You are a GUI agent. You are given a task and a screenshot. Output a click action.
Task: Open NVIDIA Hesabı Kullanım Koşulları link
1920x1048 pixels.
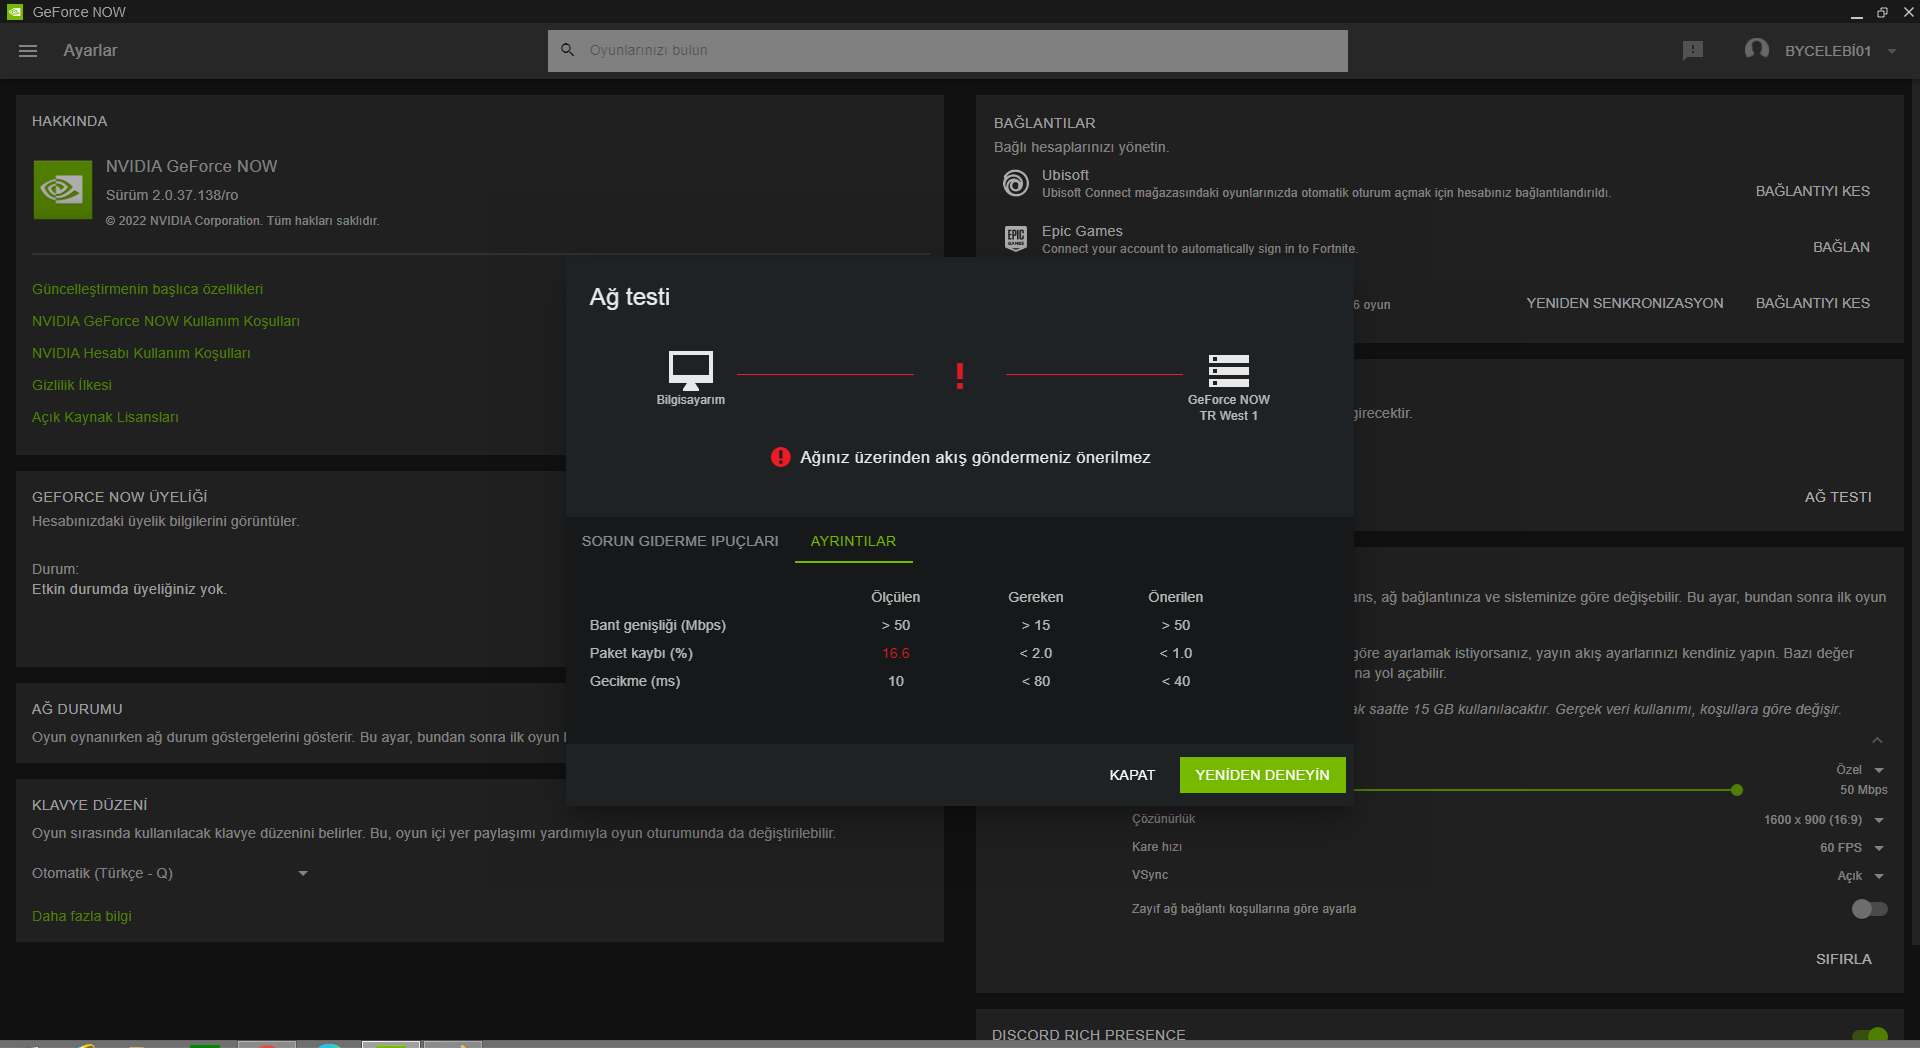pyautogui.click(x=141, y=353)
